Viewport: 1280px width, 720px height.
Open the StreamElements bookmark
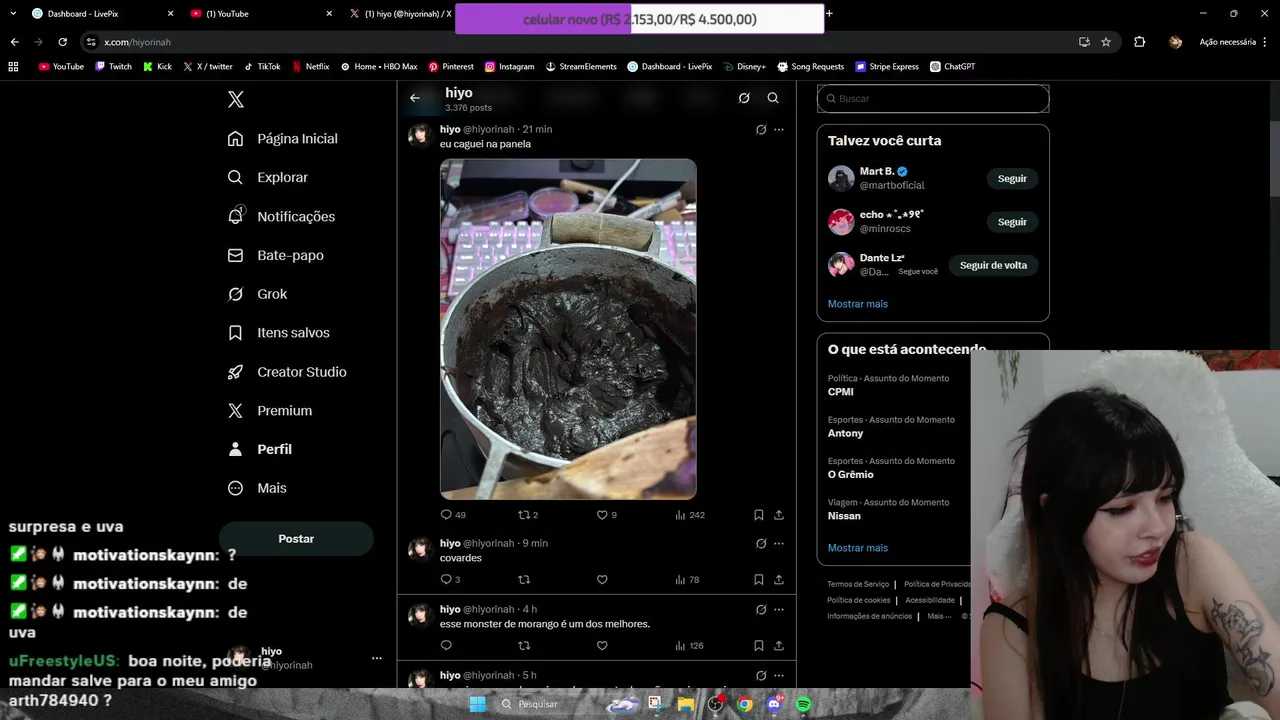click(581, 67)
